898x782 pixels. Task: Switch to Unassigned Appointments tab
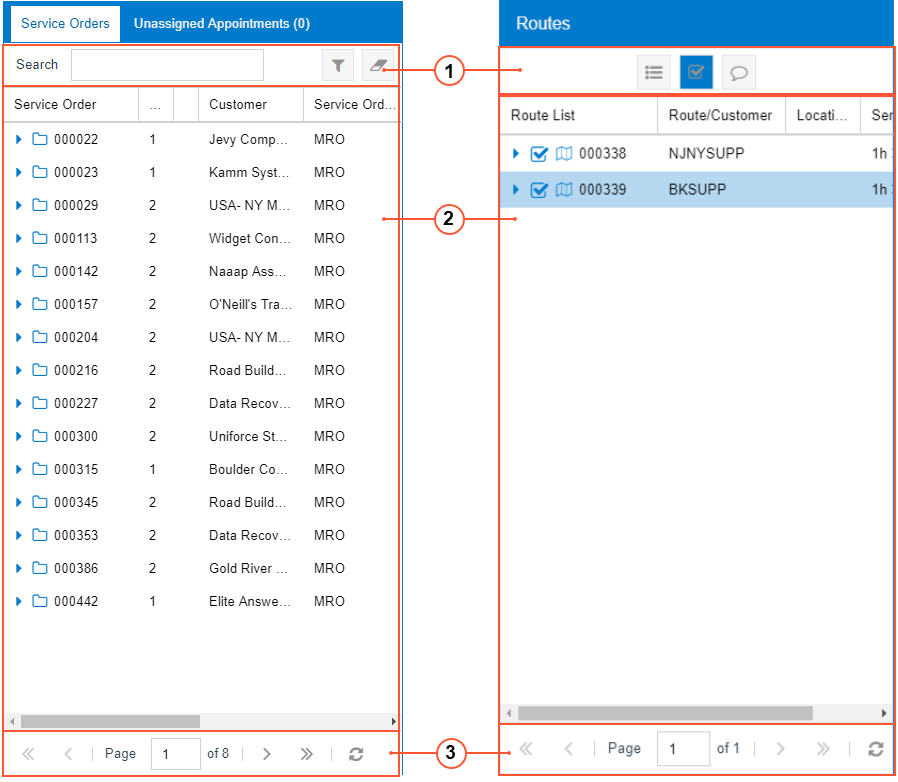[221, 23]
